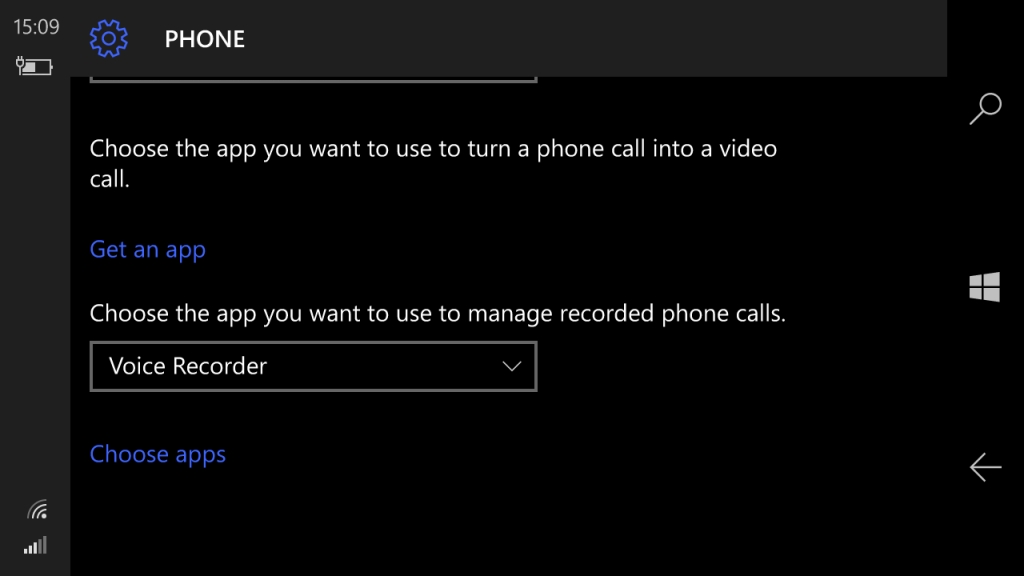
Task: Select the partially hidden dropdown under header
Action: 313,79
